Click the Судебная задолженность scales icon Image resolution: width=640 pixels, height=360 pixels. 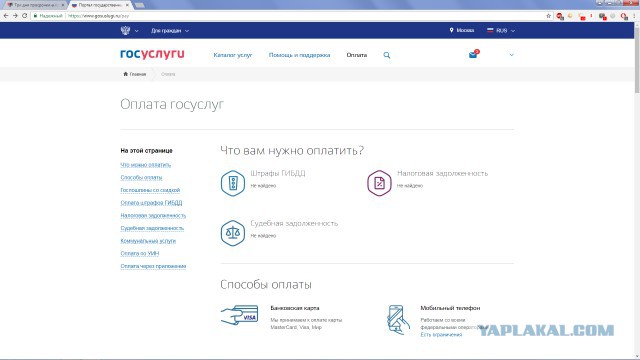pos(233,233)
